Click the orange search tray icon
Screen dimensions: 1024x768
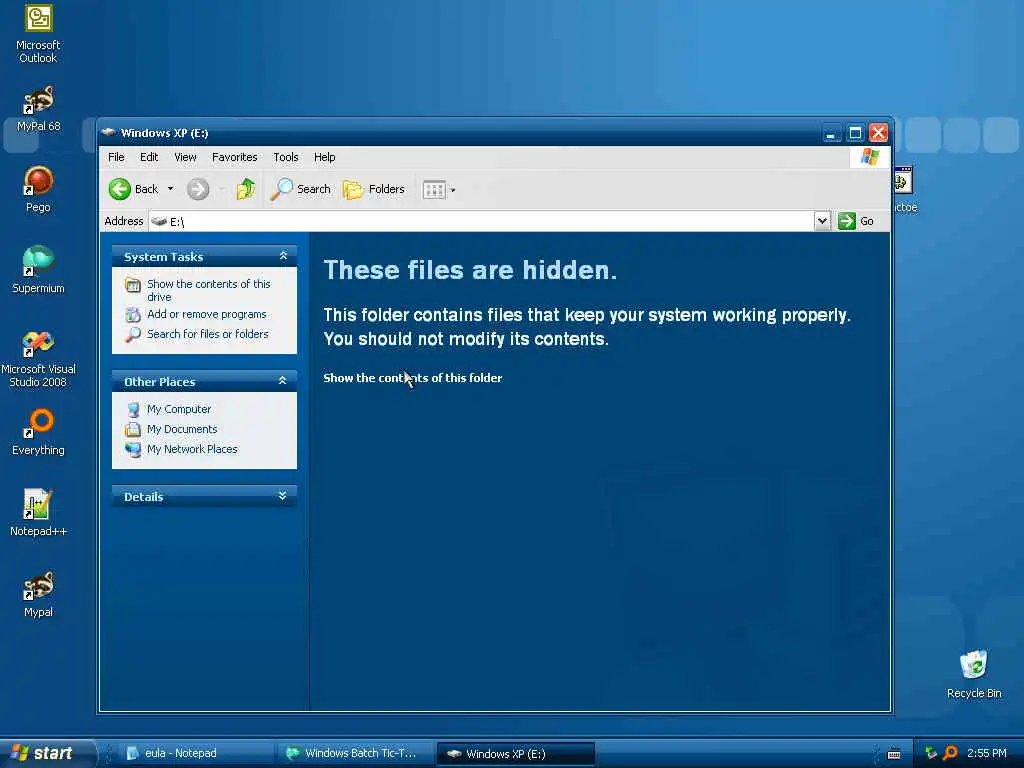(950, 753)
